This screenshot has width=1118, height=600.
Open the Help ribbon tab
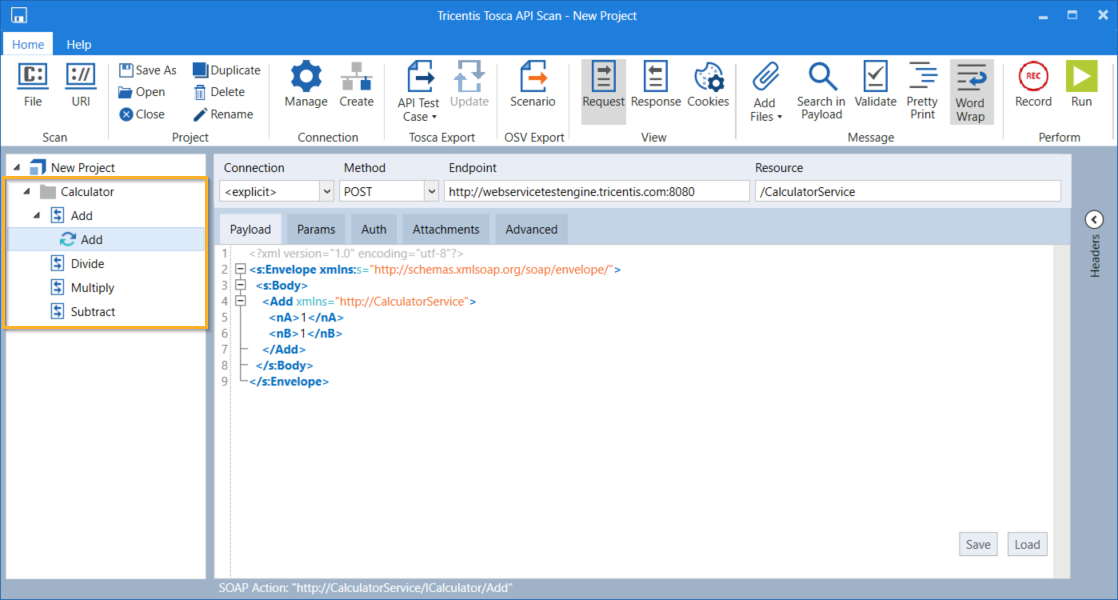pos(79,44)
